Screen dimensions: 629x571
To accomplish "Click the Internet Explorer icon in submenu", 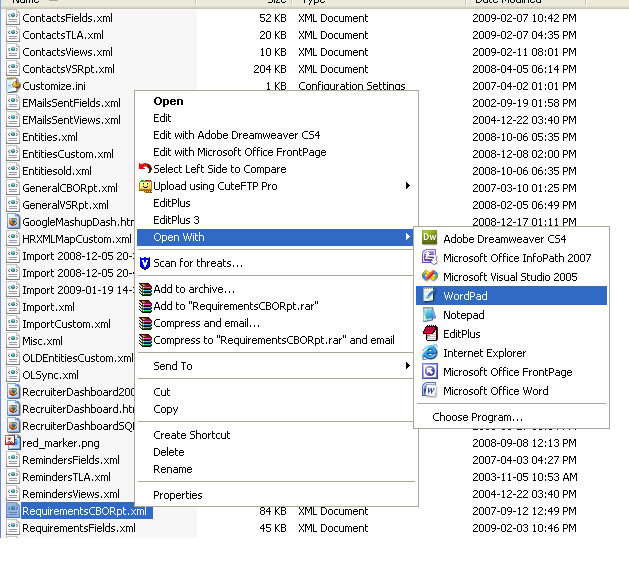I will [430, 353].
